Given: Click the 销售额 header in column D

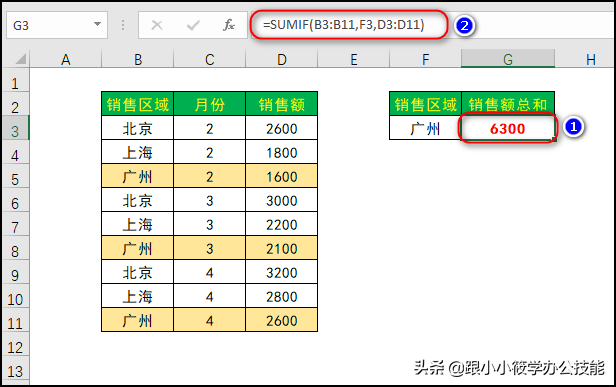Looking at the screenshot, I should 281,104.
